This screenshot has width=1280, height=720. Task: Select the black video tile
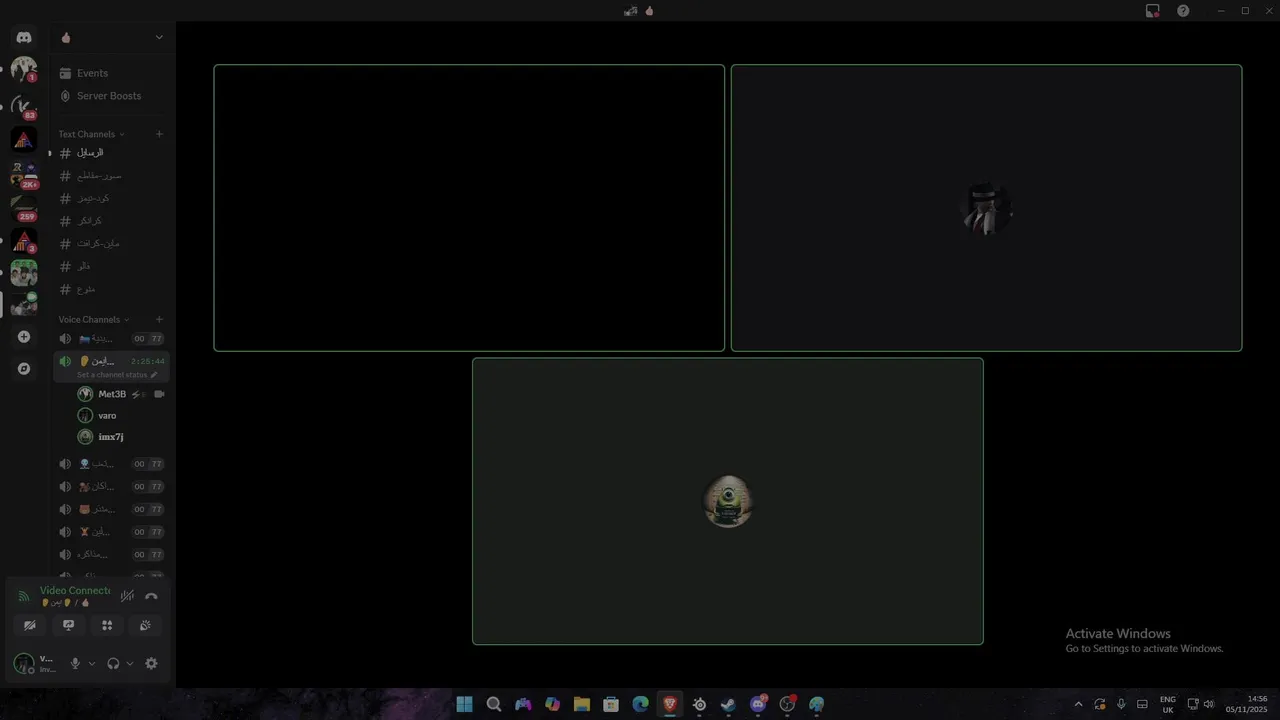click(x=469, y=208)
